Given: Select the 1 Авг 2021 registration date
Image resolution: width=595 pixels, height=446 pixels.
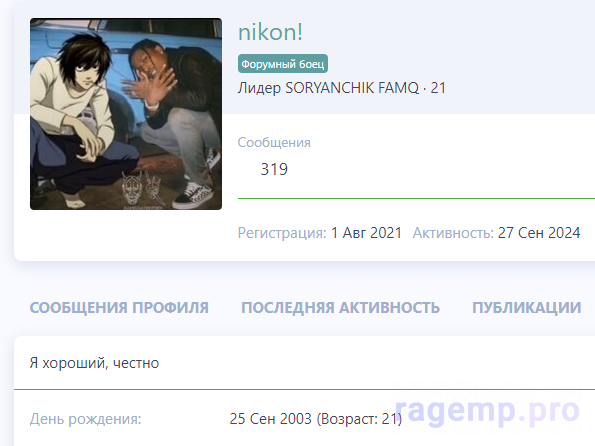Looking at the screenshot, I should coord(366,233).
